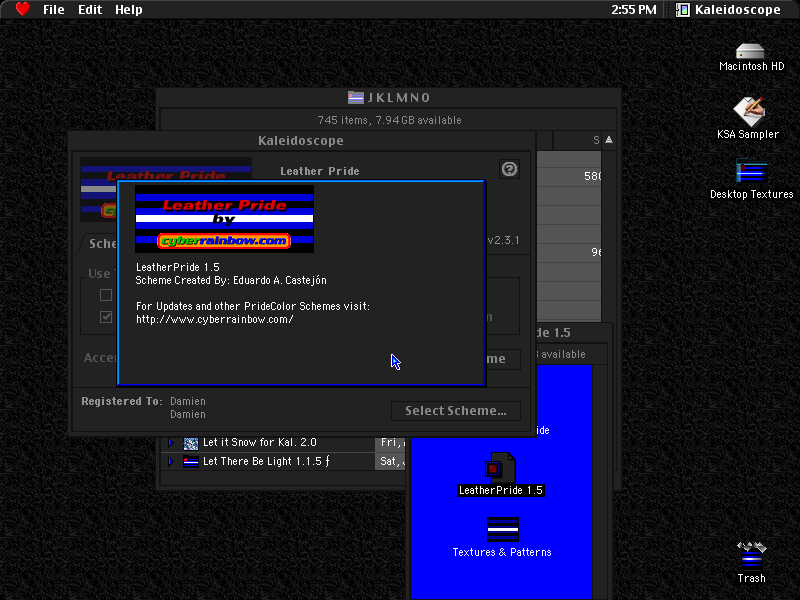800x600 pixels.
Task: Click the Kaleidoscope window title bar
Action: tap(301, 140)
